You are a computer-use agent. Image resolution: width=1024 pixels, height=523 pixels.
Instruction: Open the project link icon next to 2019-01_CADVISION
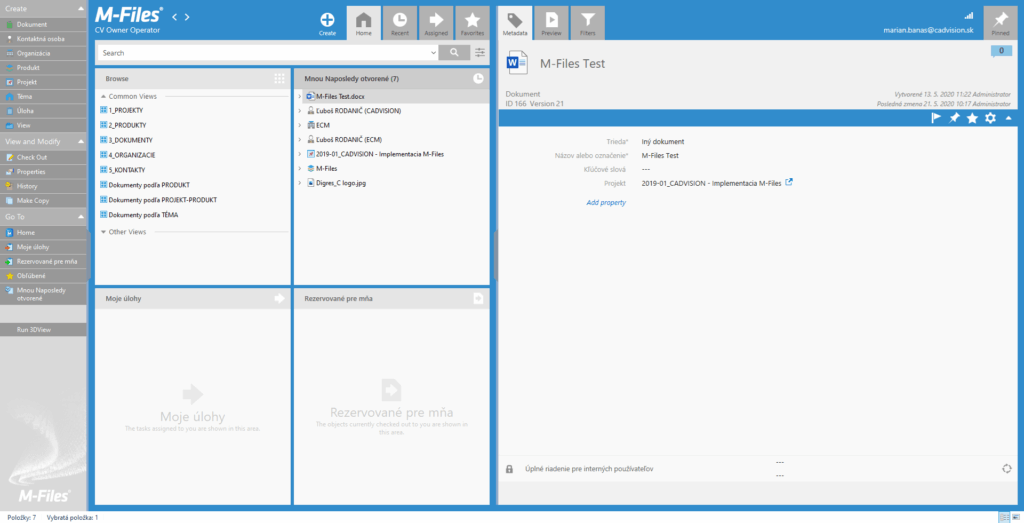(789, 183)
